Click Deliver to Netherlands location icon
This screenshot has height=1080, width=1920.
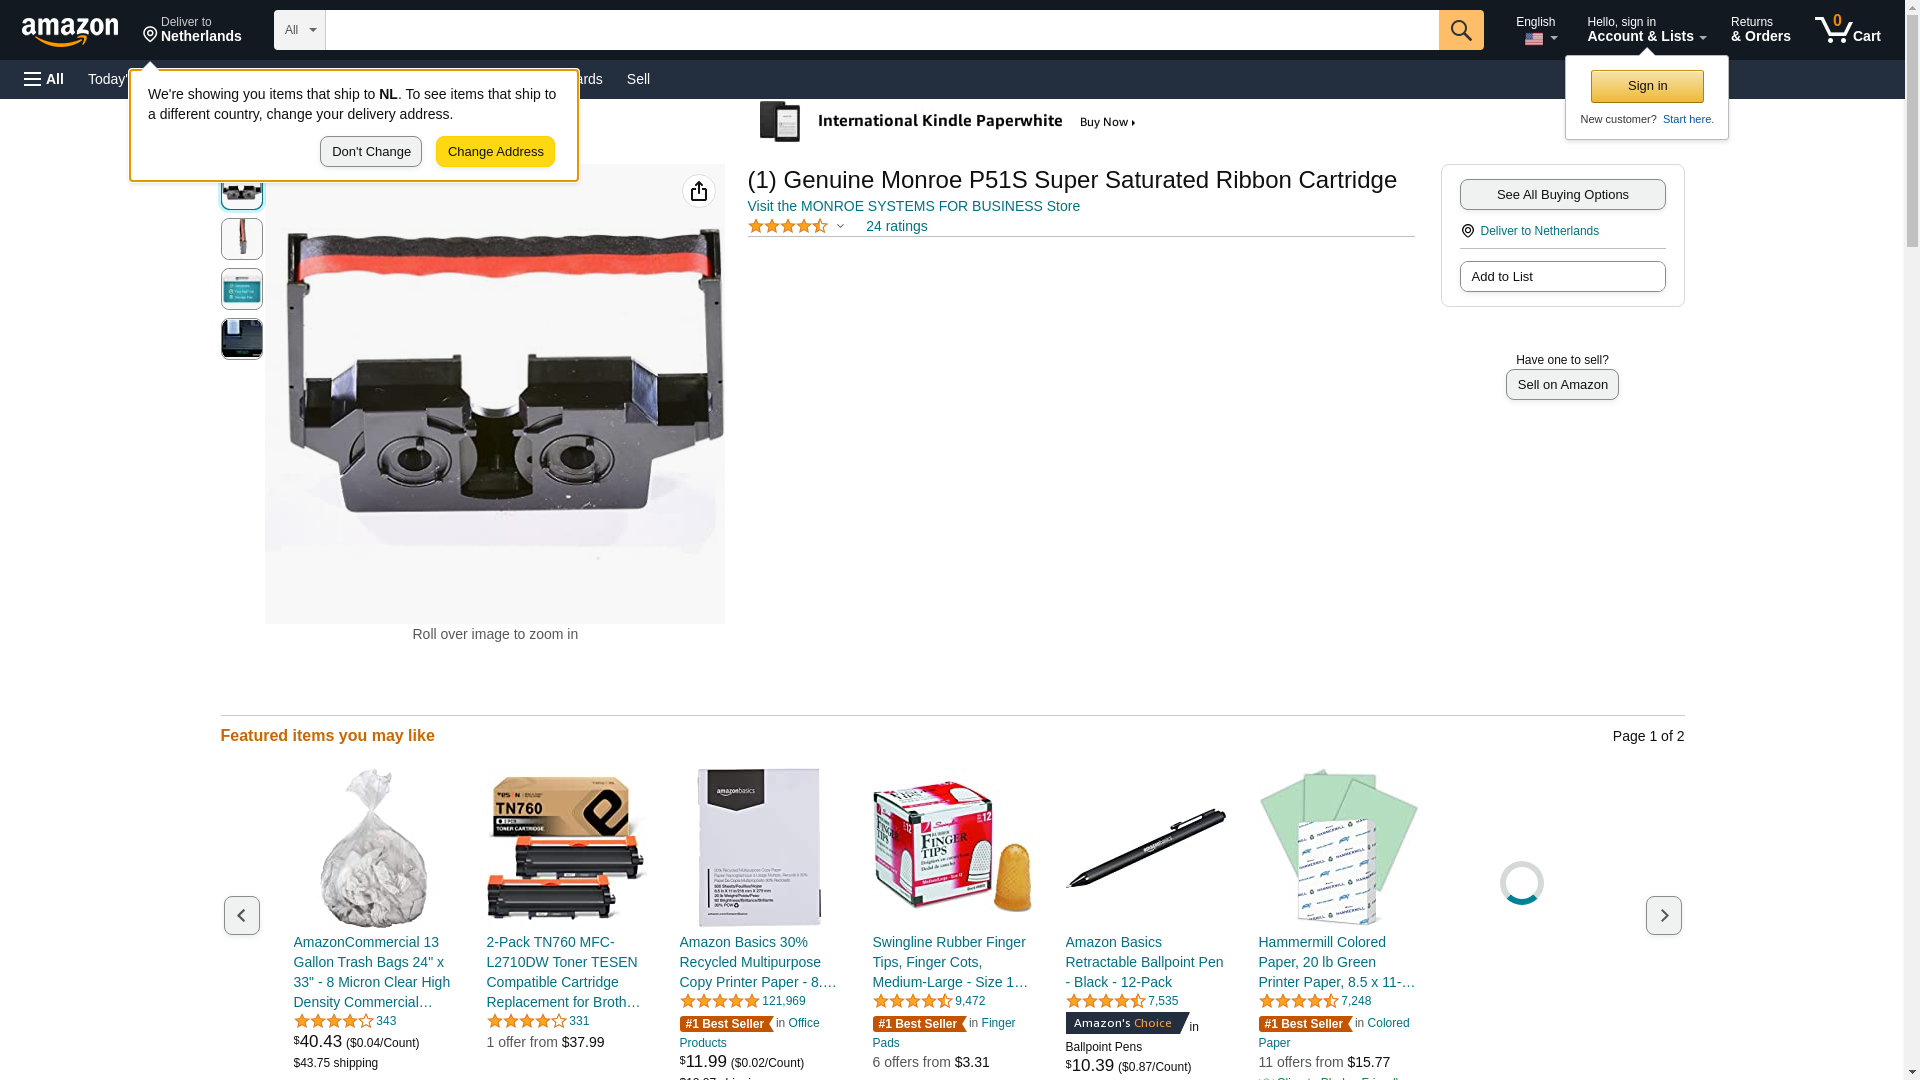pyautogui.click(x=1468, y=231)
